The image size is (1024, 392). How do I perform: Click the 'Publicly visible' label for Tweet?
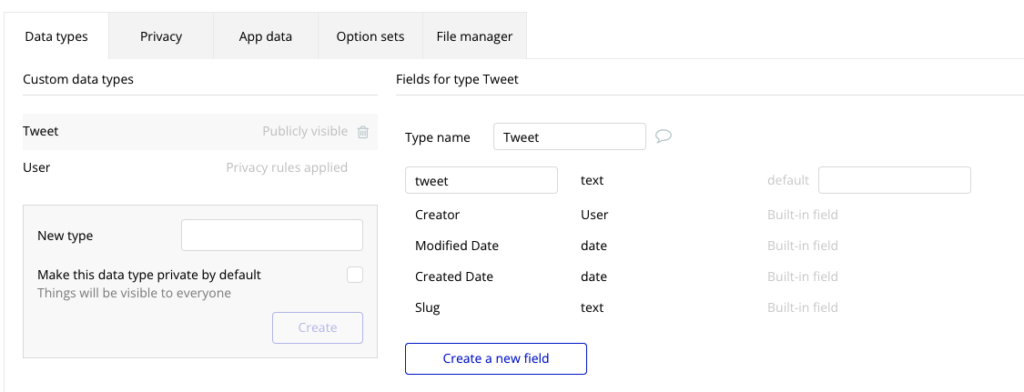tap(305, 131)
